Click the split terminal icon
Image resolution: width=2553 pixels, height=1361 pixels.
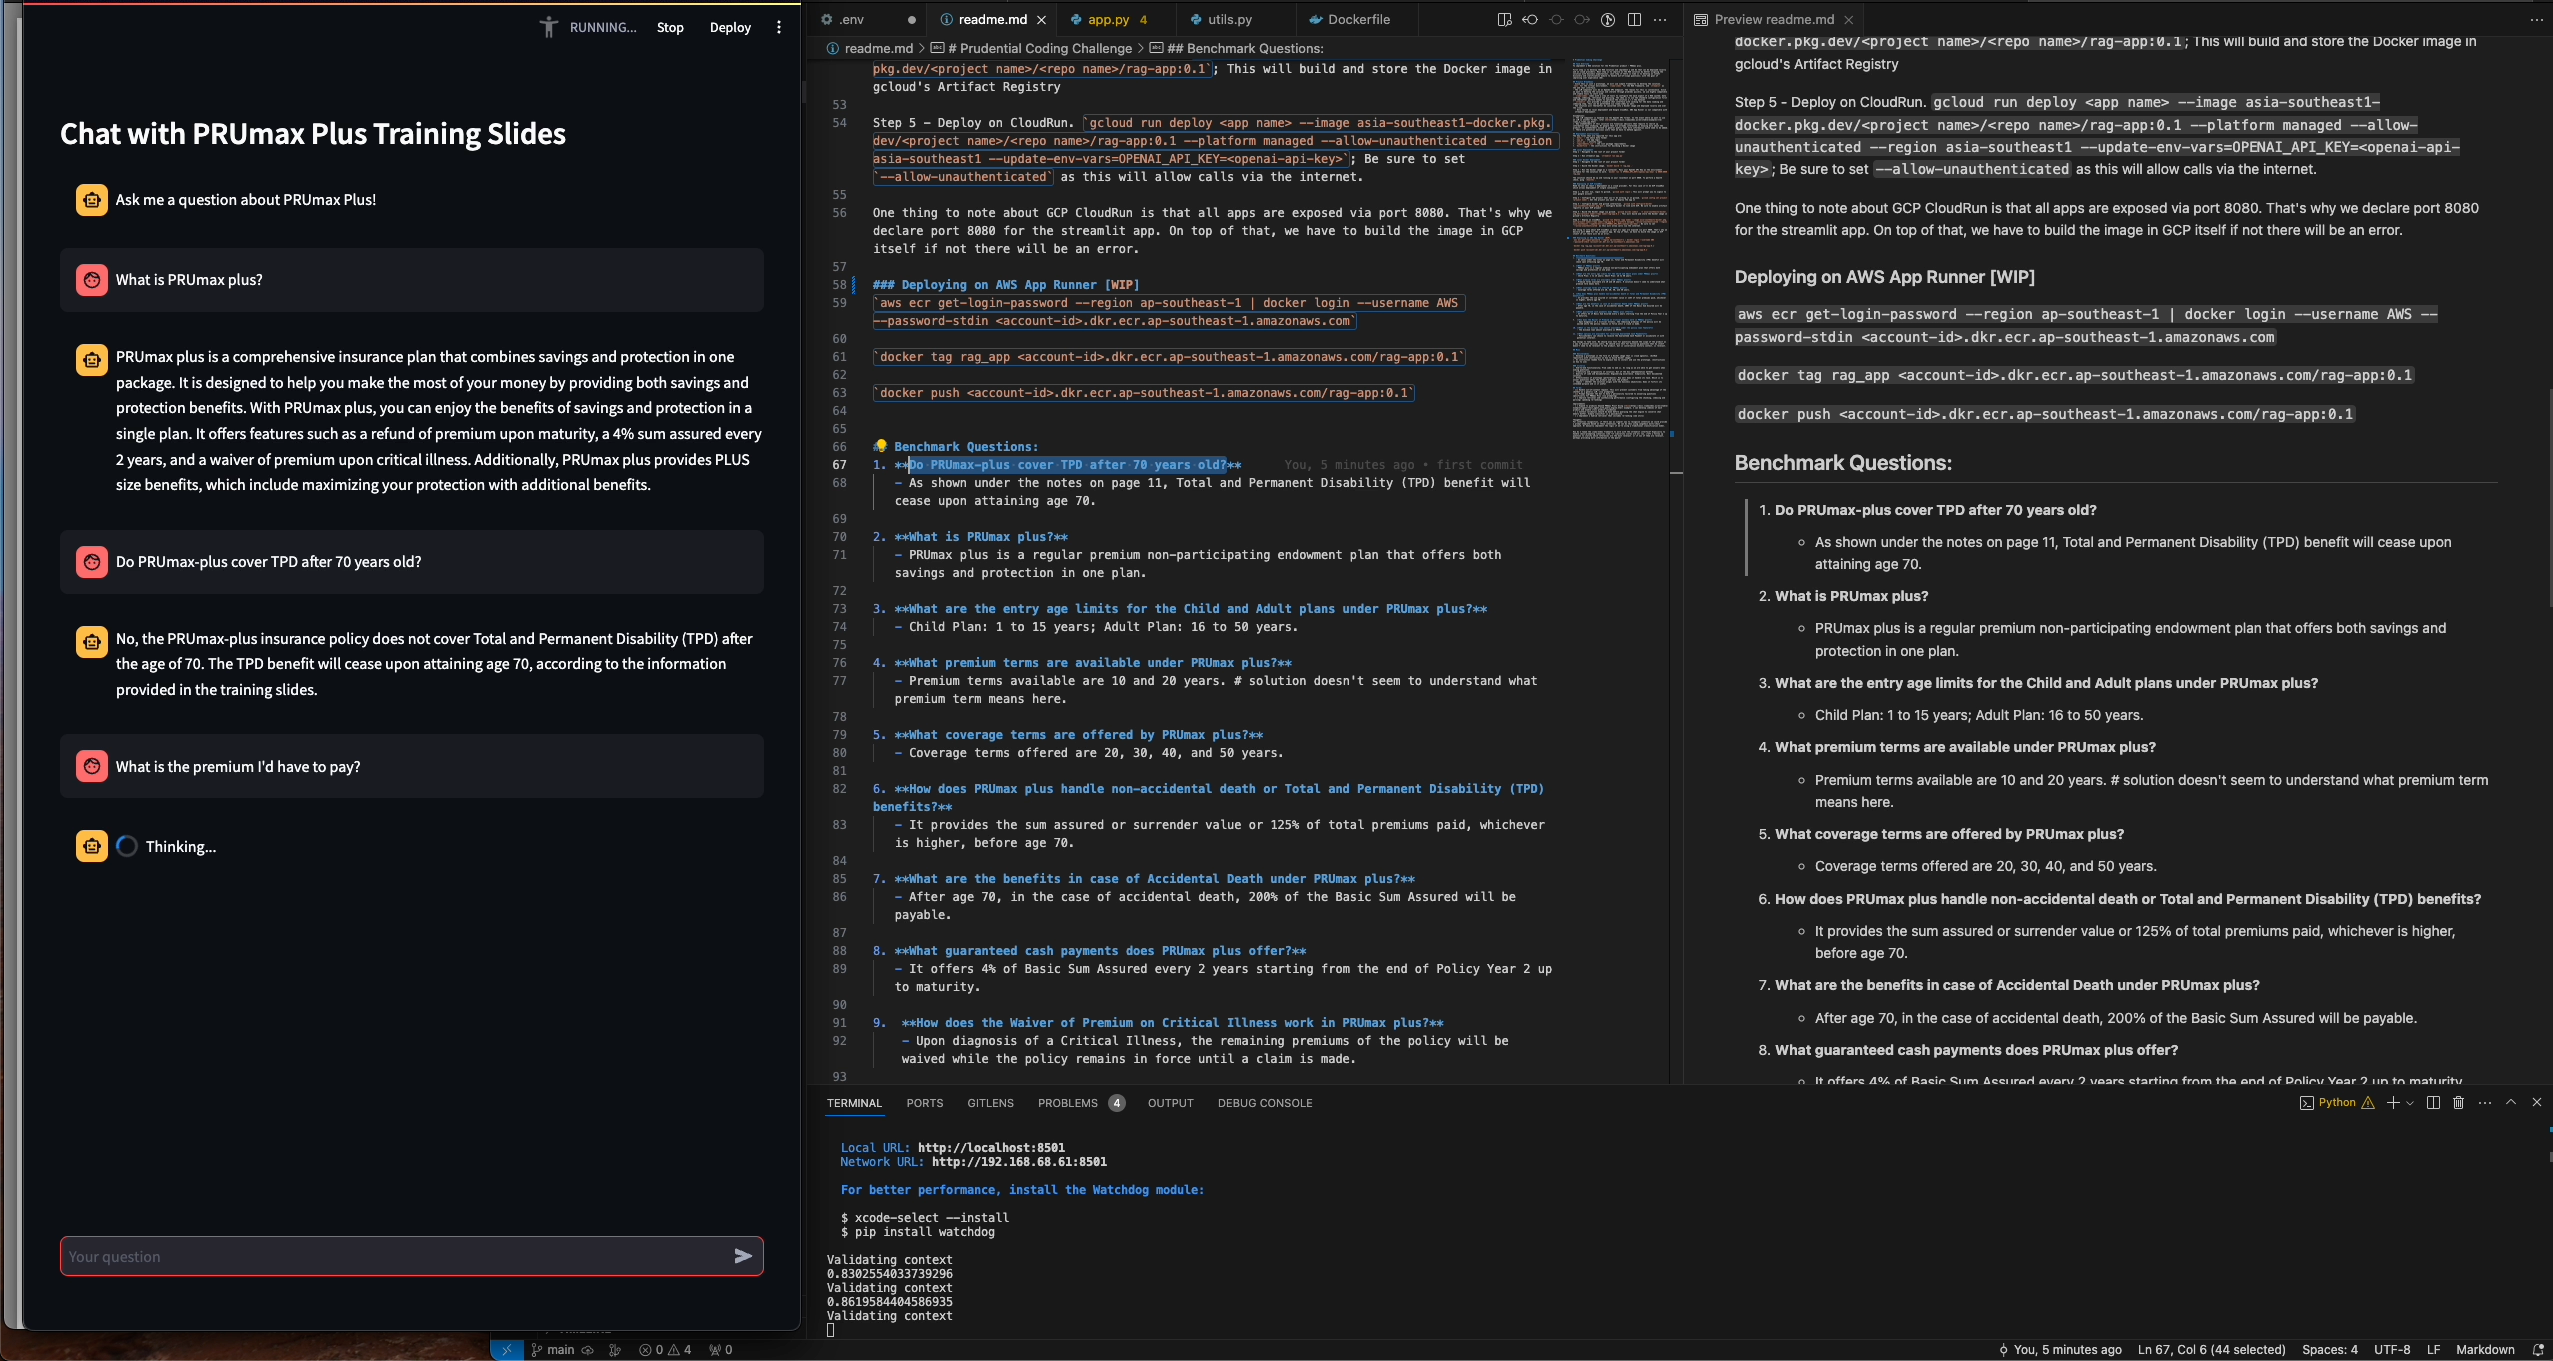pos(2433,1102)
